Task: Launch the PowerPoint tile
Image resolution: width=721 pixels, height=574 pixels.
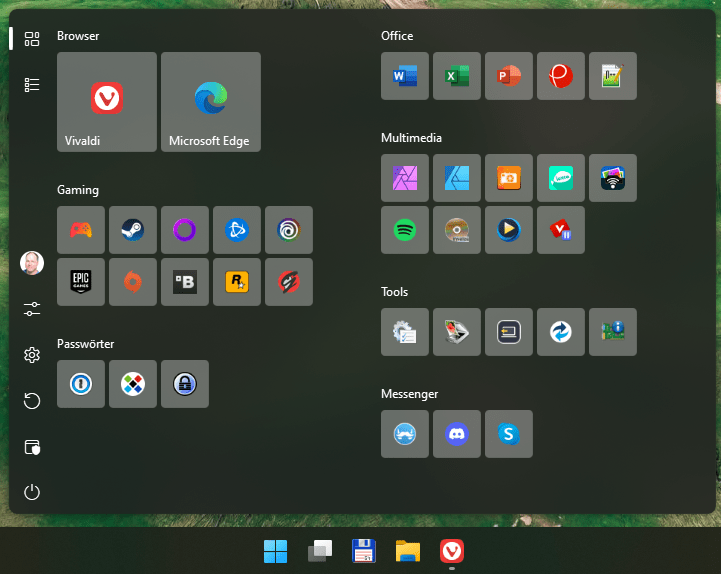Action: 509,76
